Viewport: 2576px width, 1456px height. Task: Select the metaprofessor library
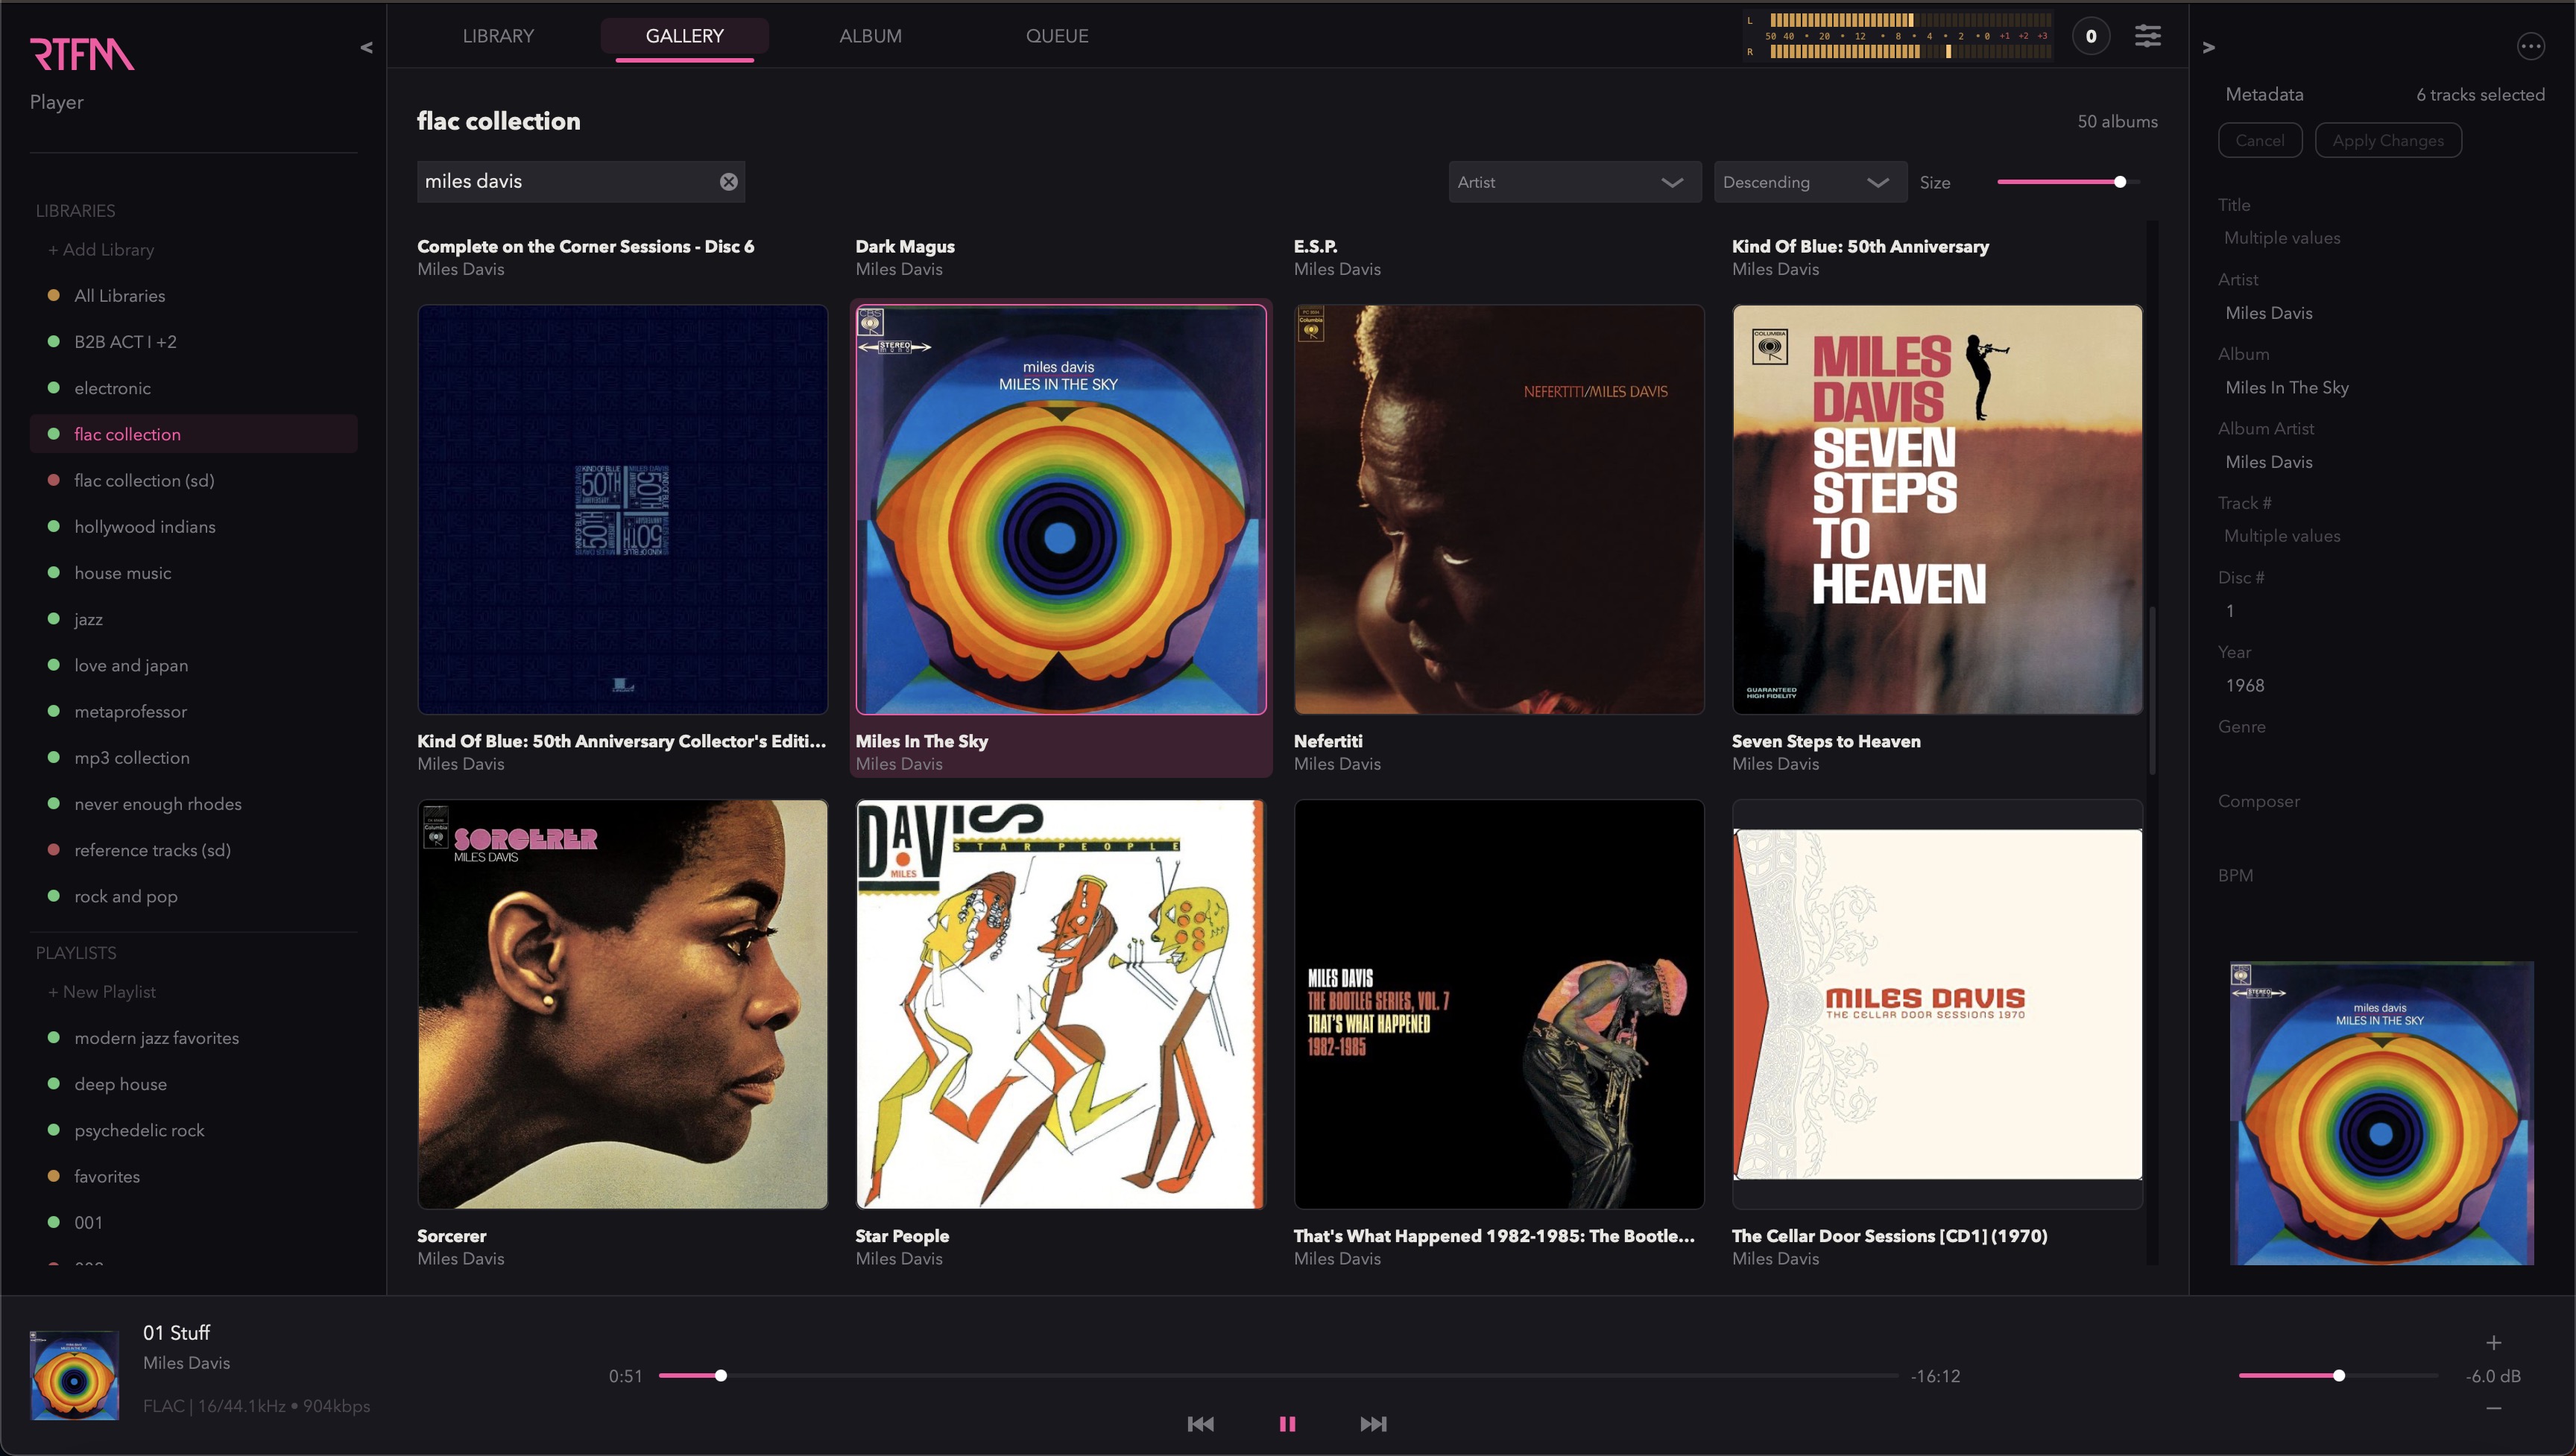pos(194,711)
